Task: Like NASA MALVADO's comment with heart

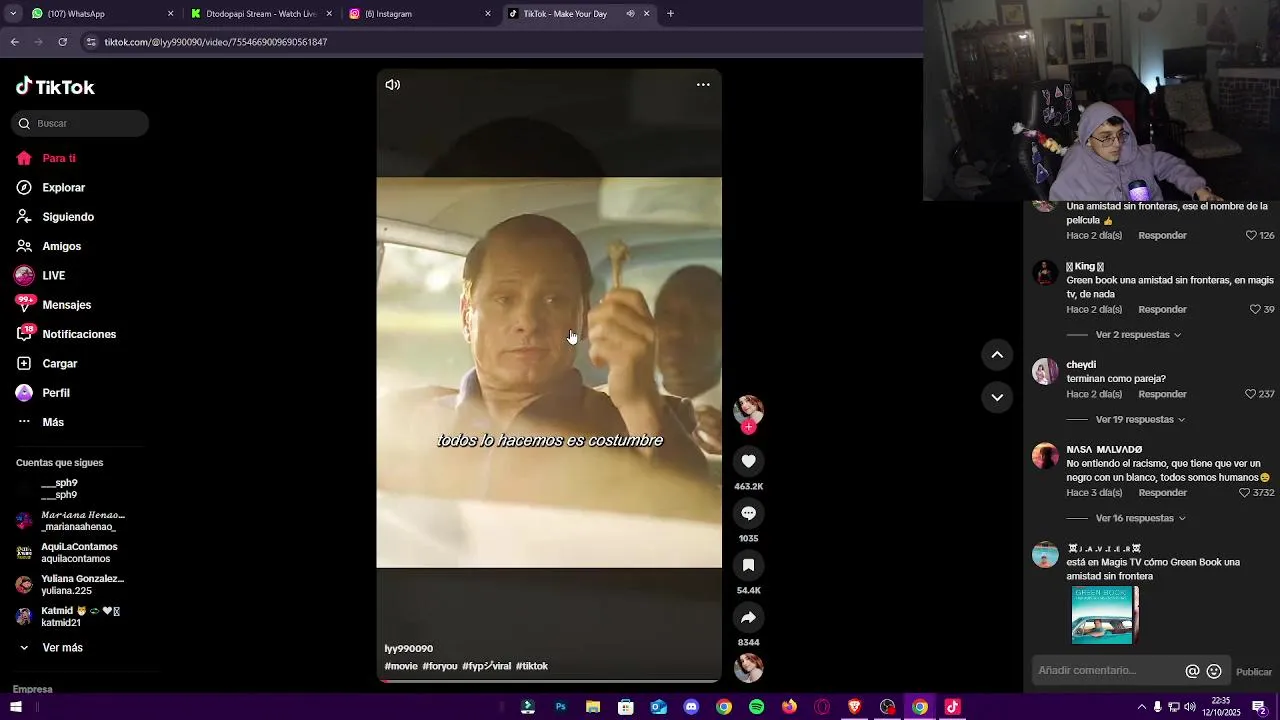Action: pos(1245,493)
